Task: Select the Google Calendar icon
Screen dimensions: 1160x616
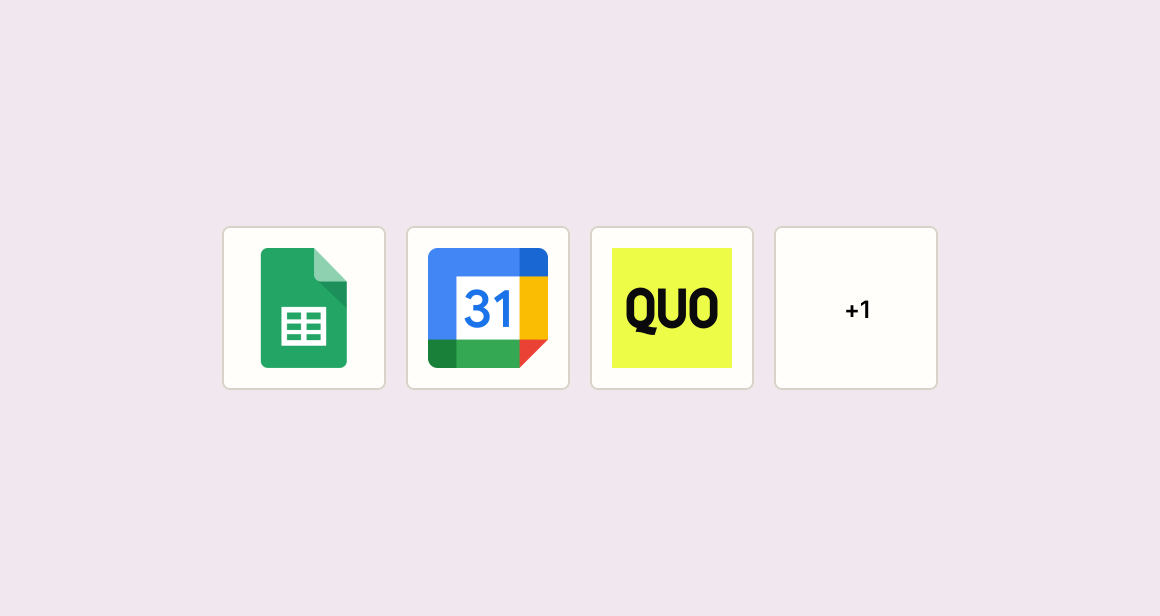Action: coord(488,308)
